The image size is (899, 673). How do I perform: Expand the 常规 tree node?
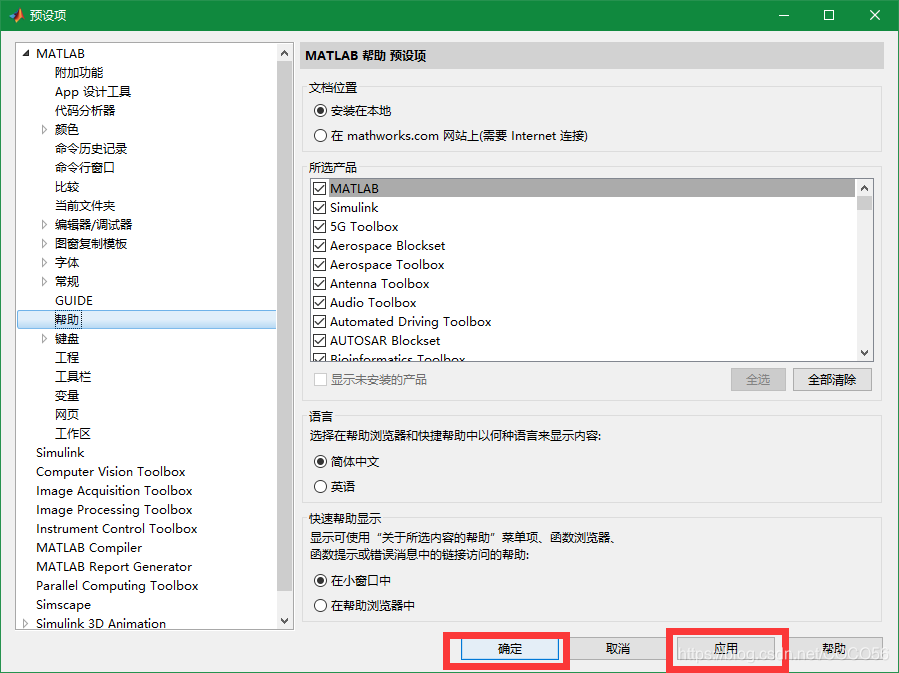pyautogui.click(x=44, y=281)
